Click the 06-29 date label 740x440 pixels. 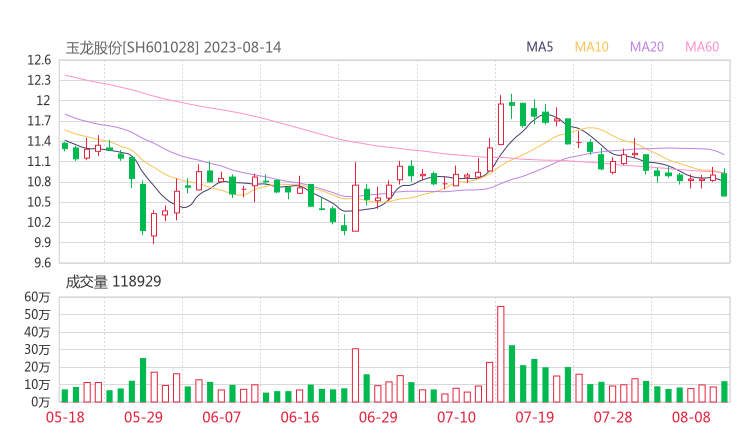coord(378,417)
